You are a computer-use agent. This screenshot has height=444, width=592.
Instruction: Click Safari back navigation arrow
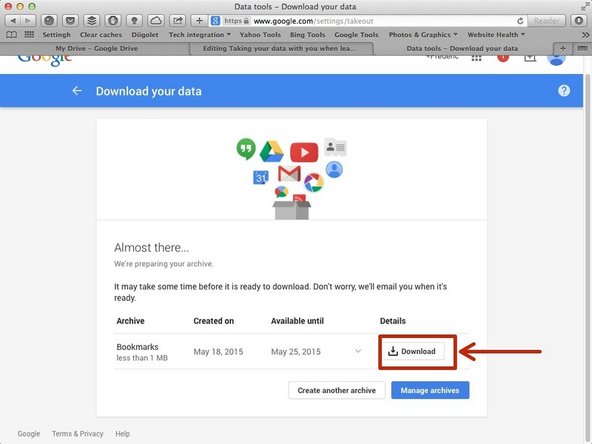[x=13, y=21]
